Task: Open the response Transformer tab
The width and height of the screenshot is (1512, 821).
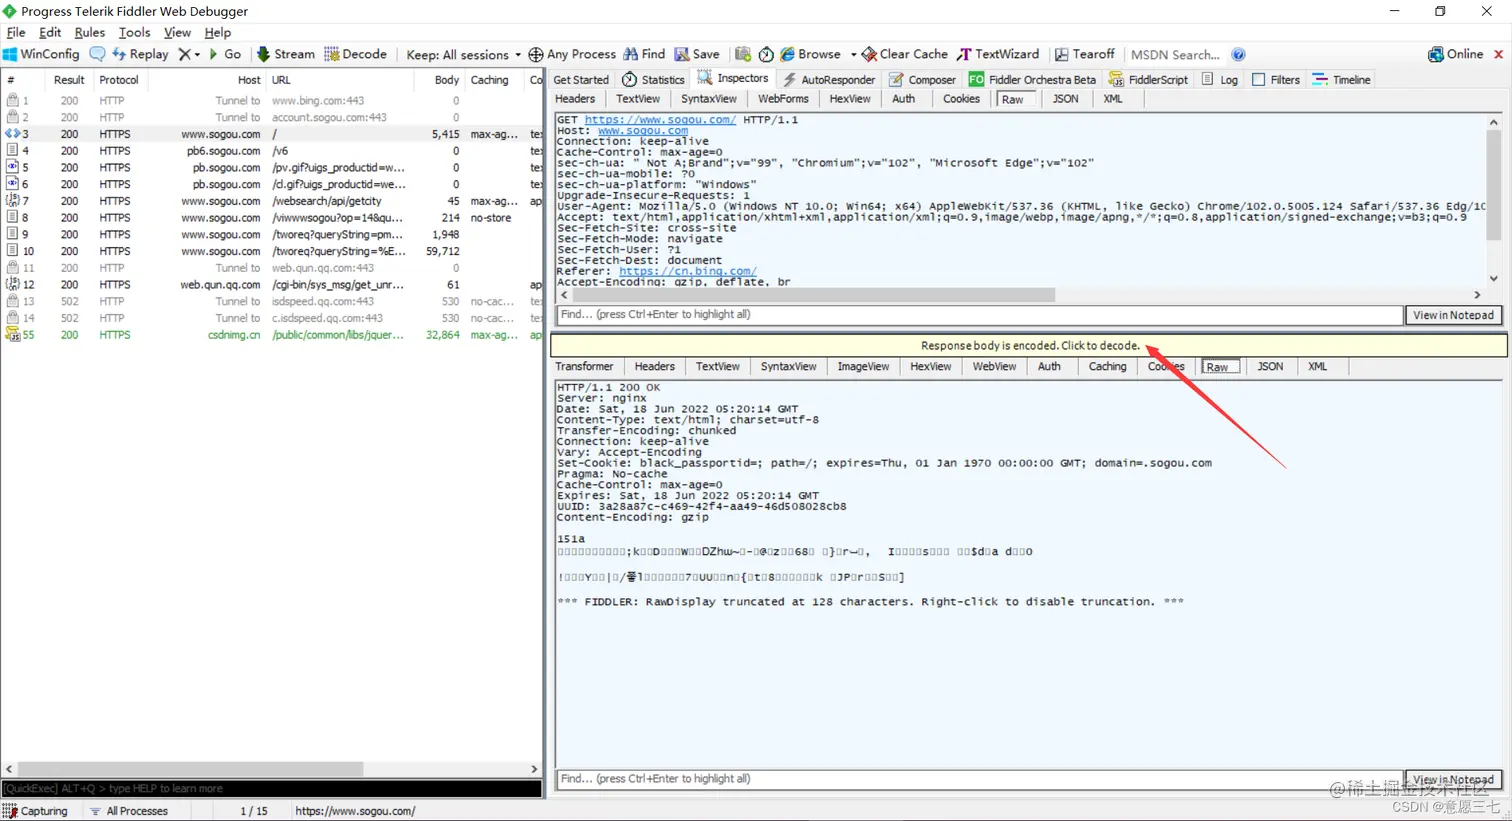Action: (584, 366)
